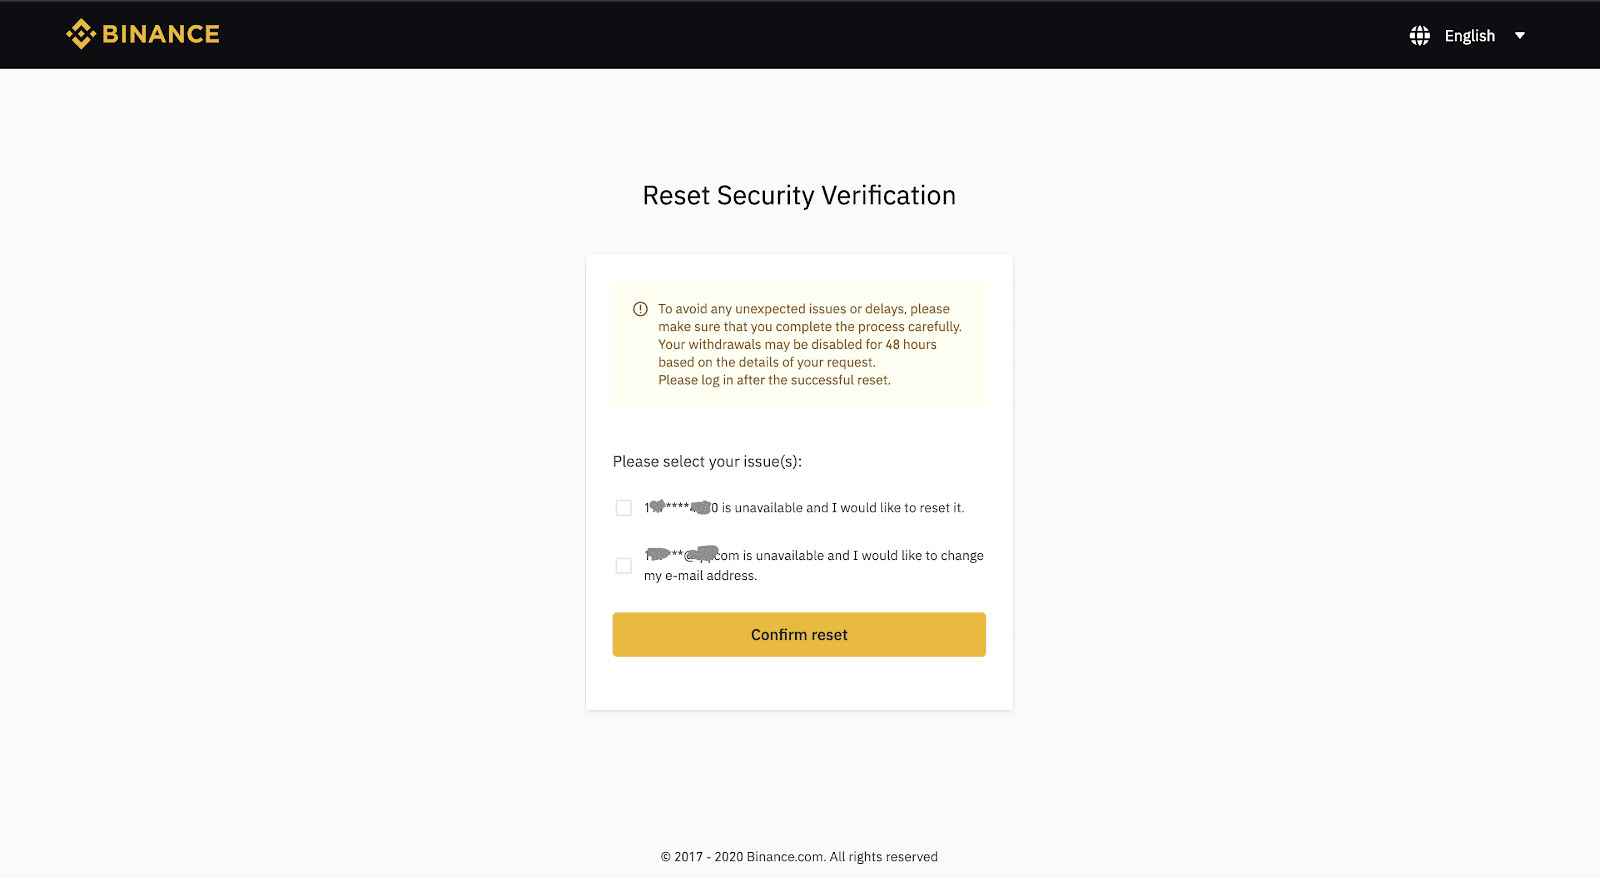Click the 'Please select your issue(s)' prompt
This screenshot has height=878, width=1600.
click(707, 461)
